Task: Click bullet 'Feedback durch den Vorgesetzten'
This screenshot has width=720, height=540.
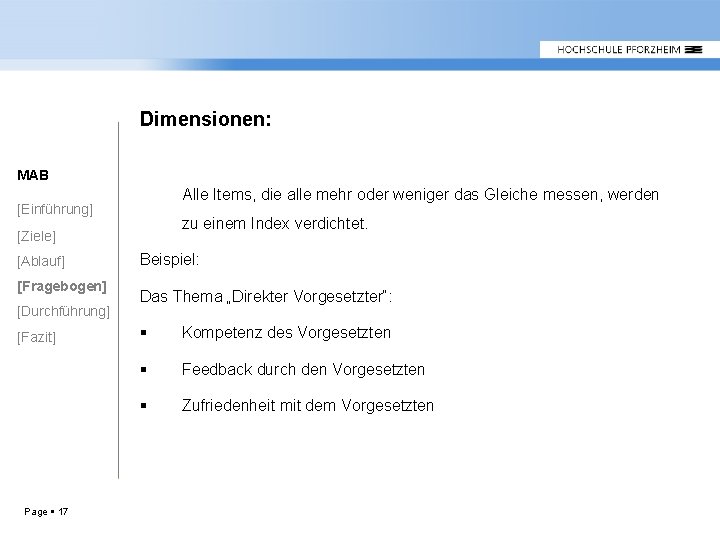Action: click(303, 369)
